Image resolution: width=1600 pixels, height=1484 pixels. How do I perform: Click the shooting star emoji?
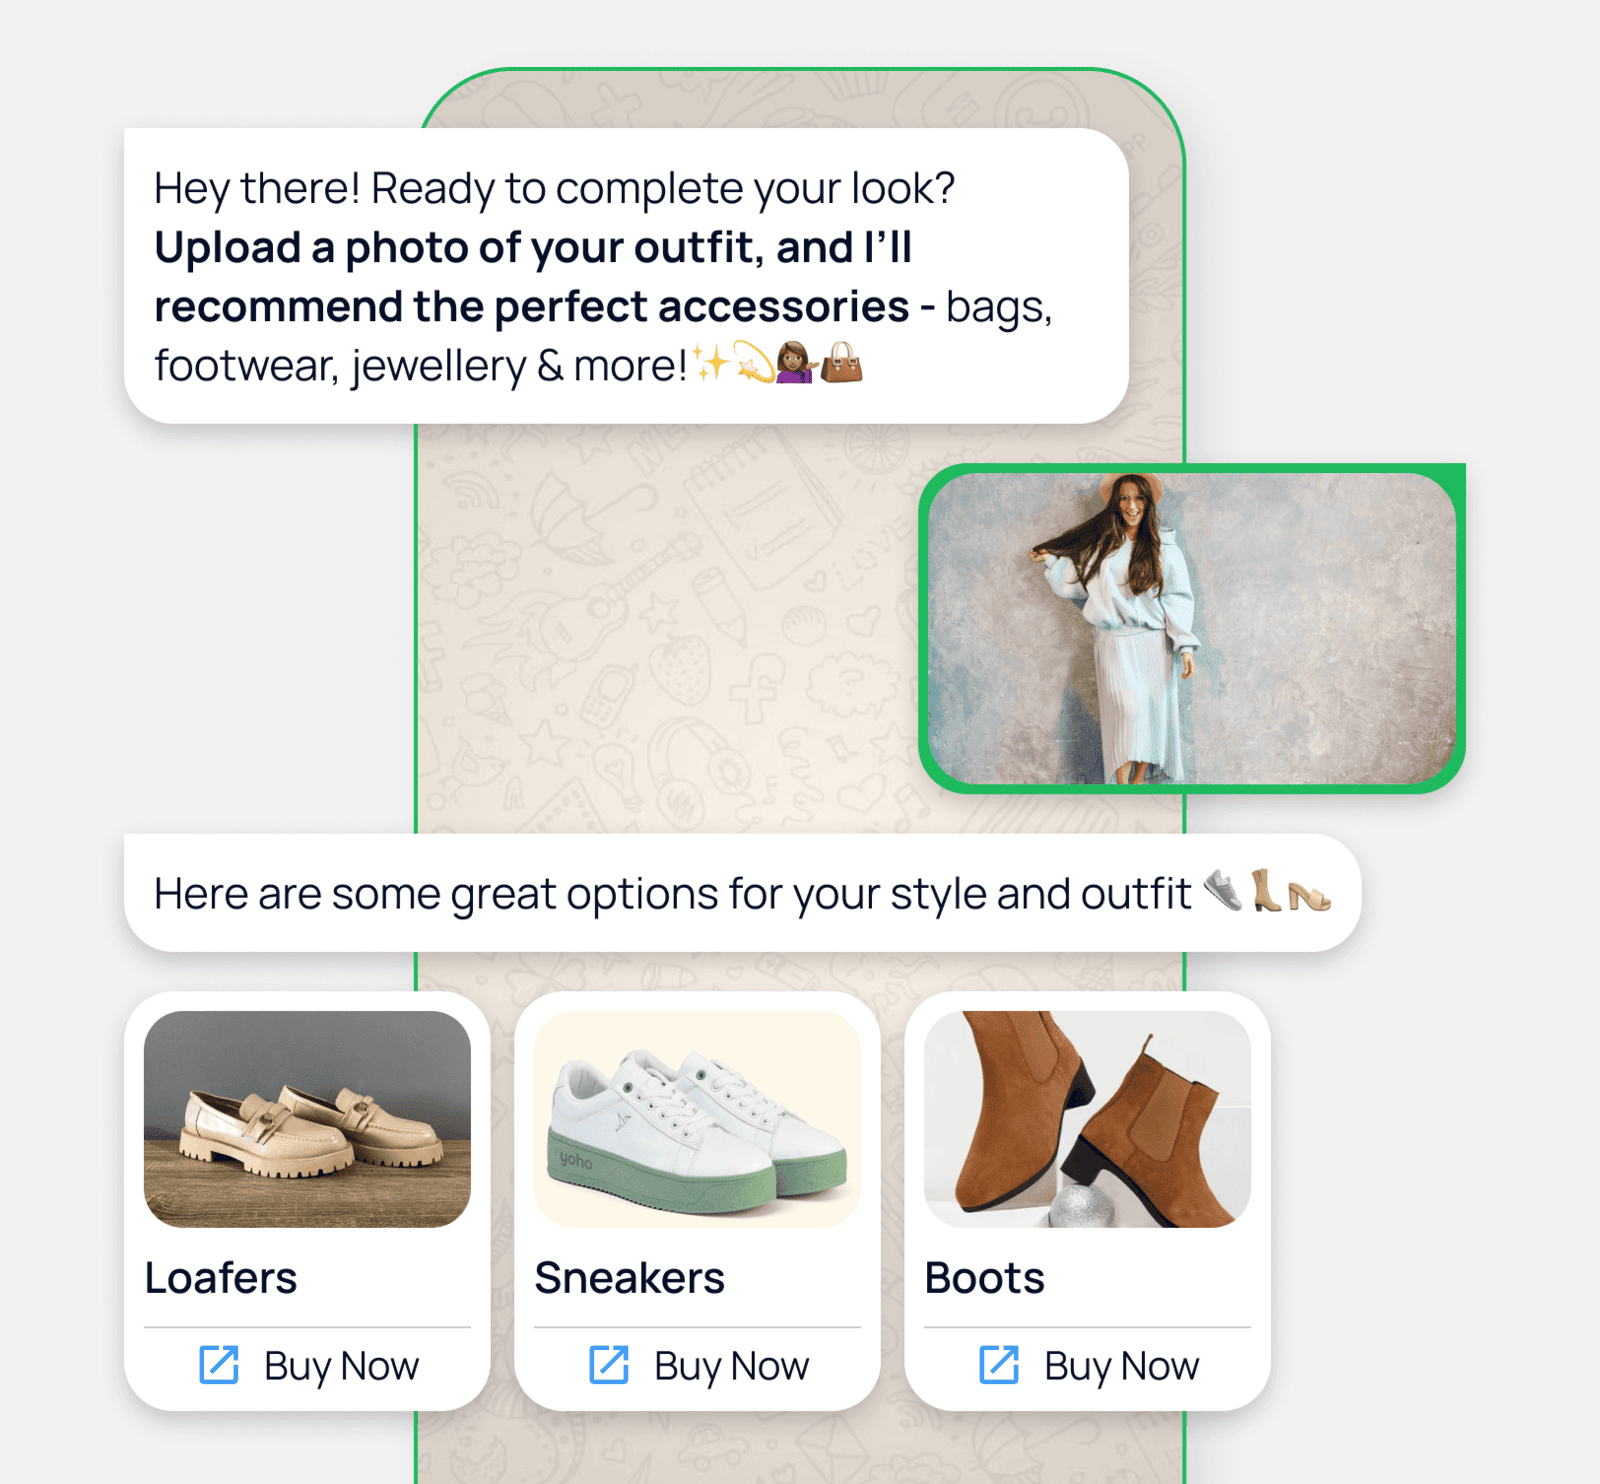[755, 363]
